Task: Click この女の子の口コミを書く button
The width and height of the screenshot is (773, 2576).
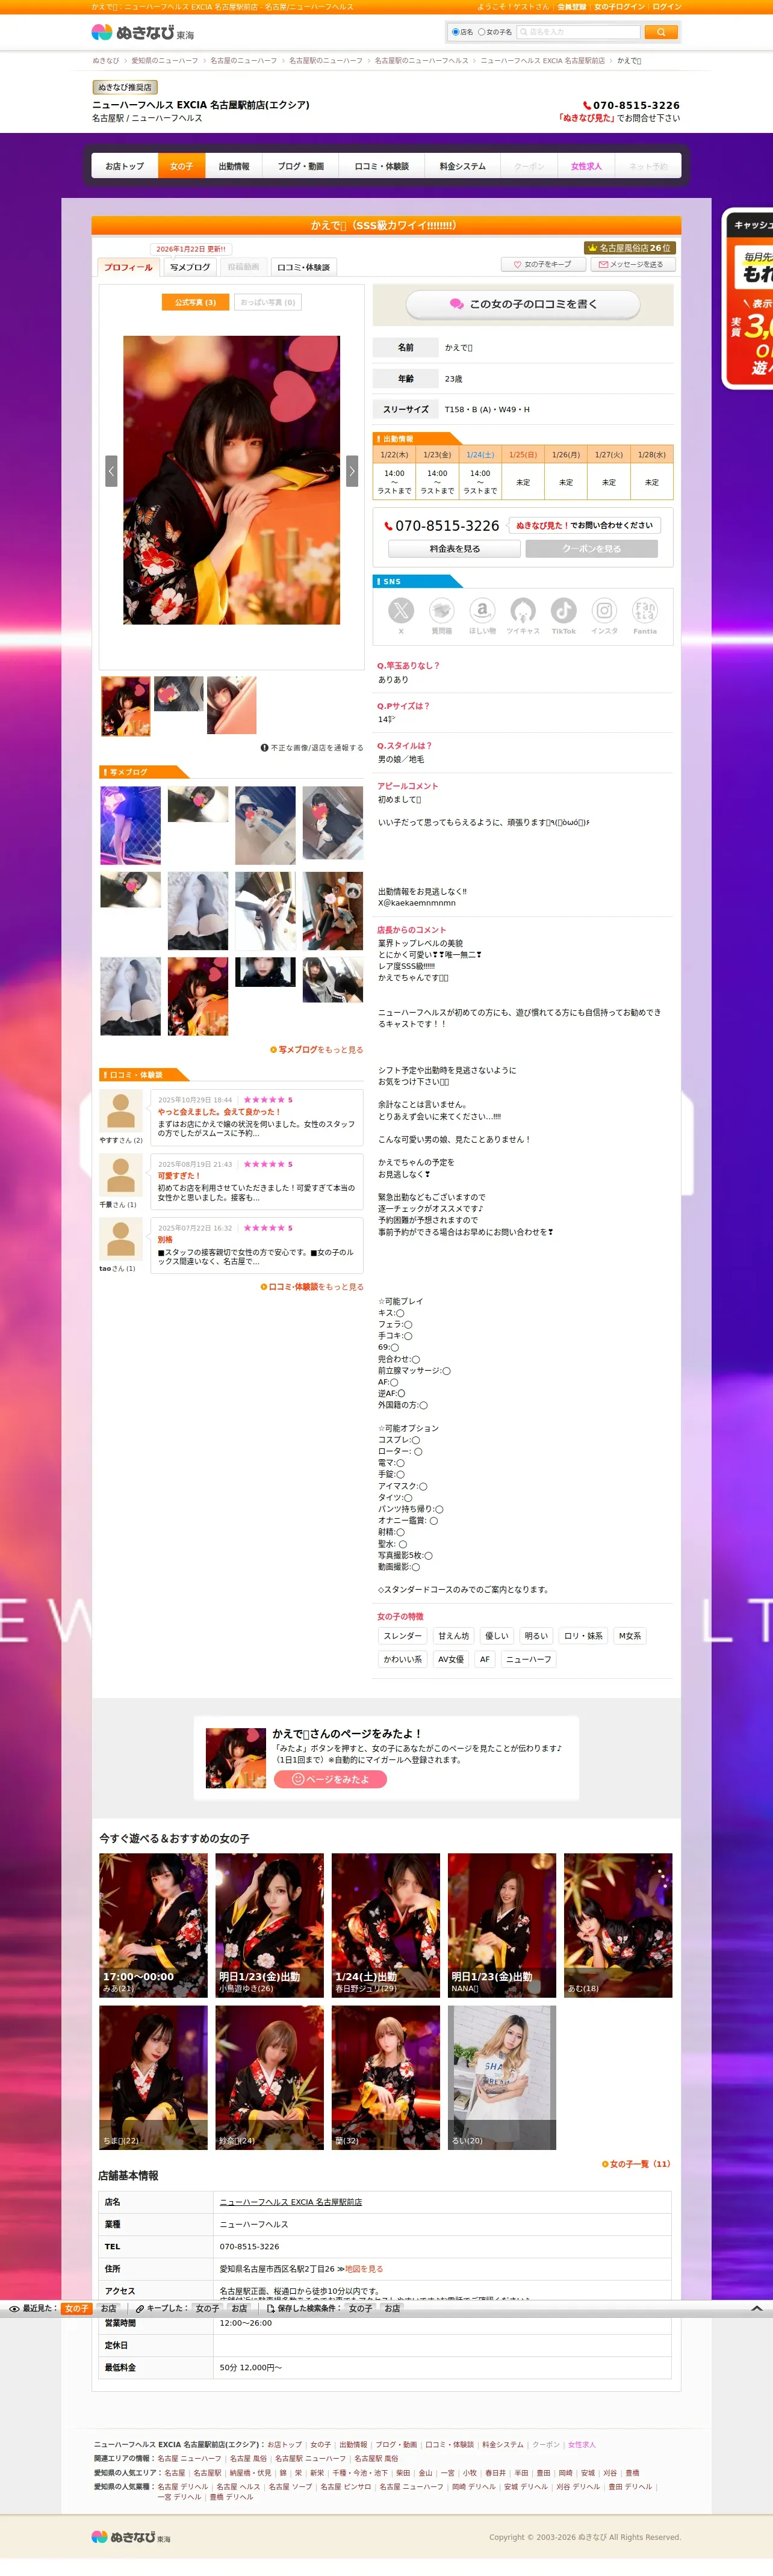Action: 523,304
